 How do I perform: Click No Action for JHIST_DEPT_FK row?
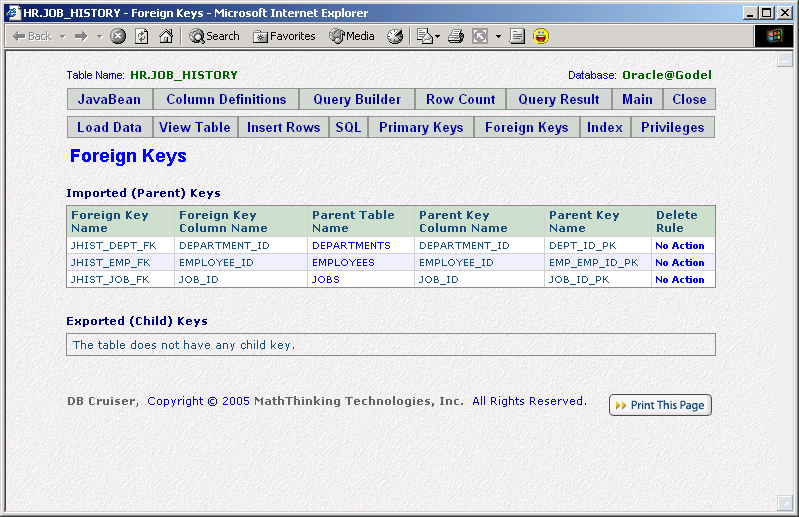679,246
